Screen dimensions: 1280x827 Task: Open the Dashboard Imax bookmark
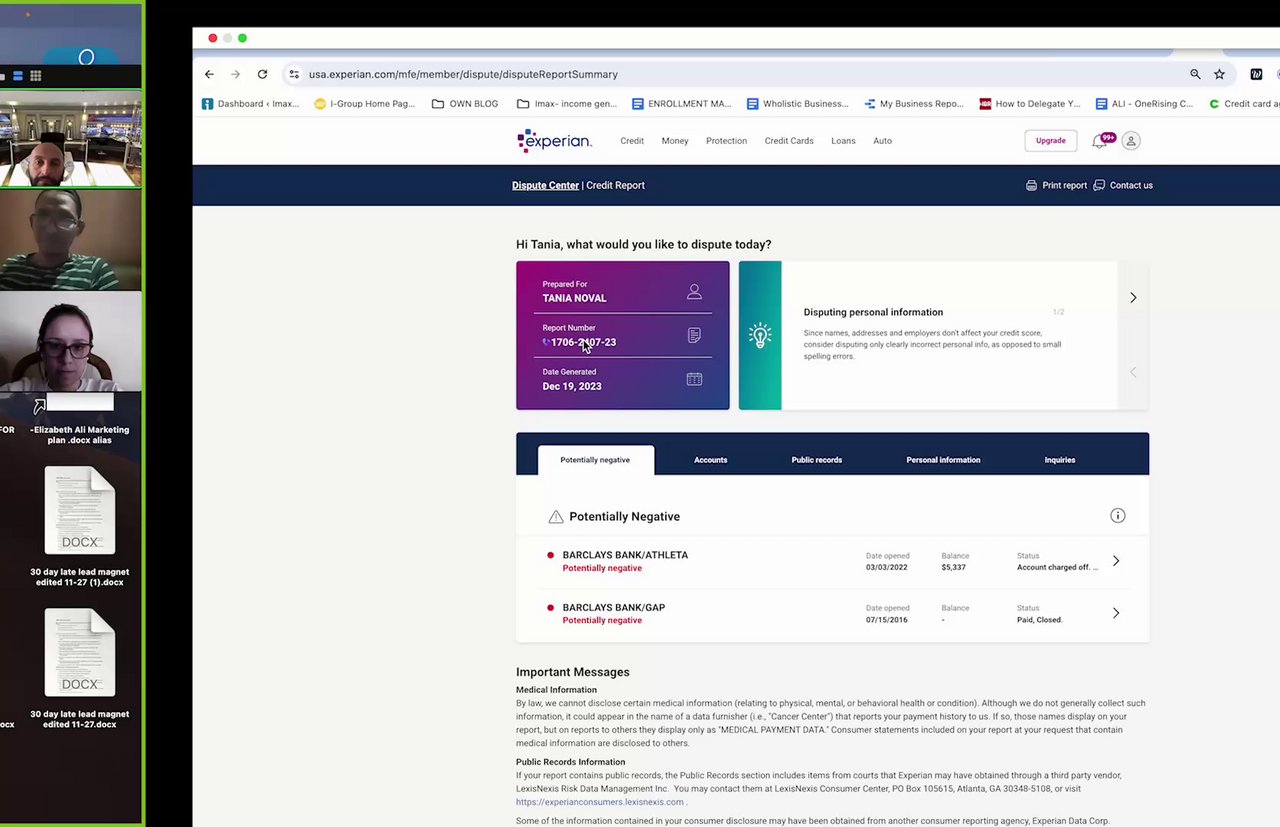[250, 103]
